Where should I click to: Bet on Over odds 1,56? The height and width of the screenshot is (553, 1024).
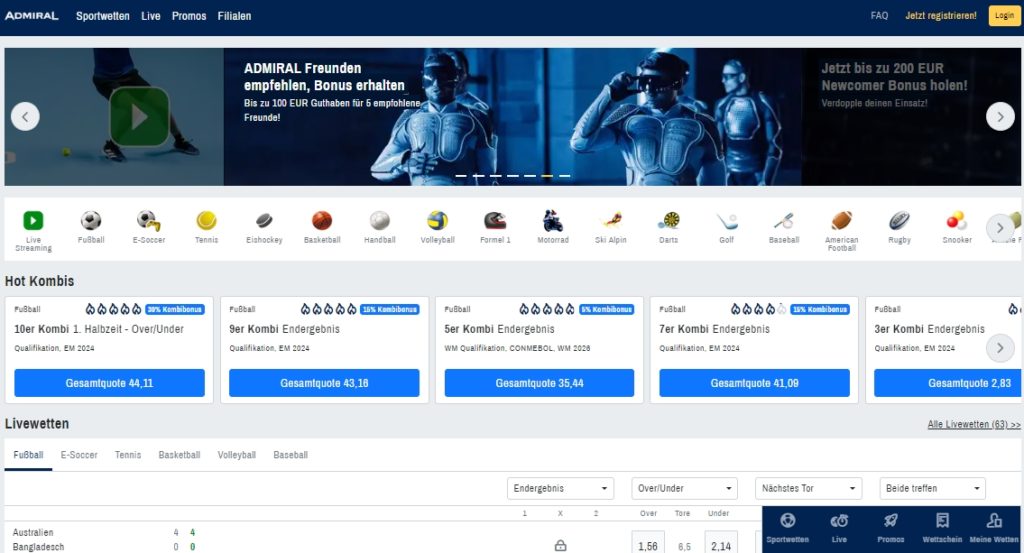click(x=648, y=543)
